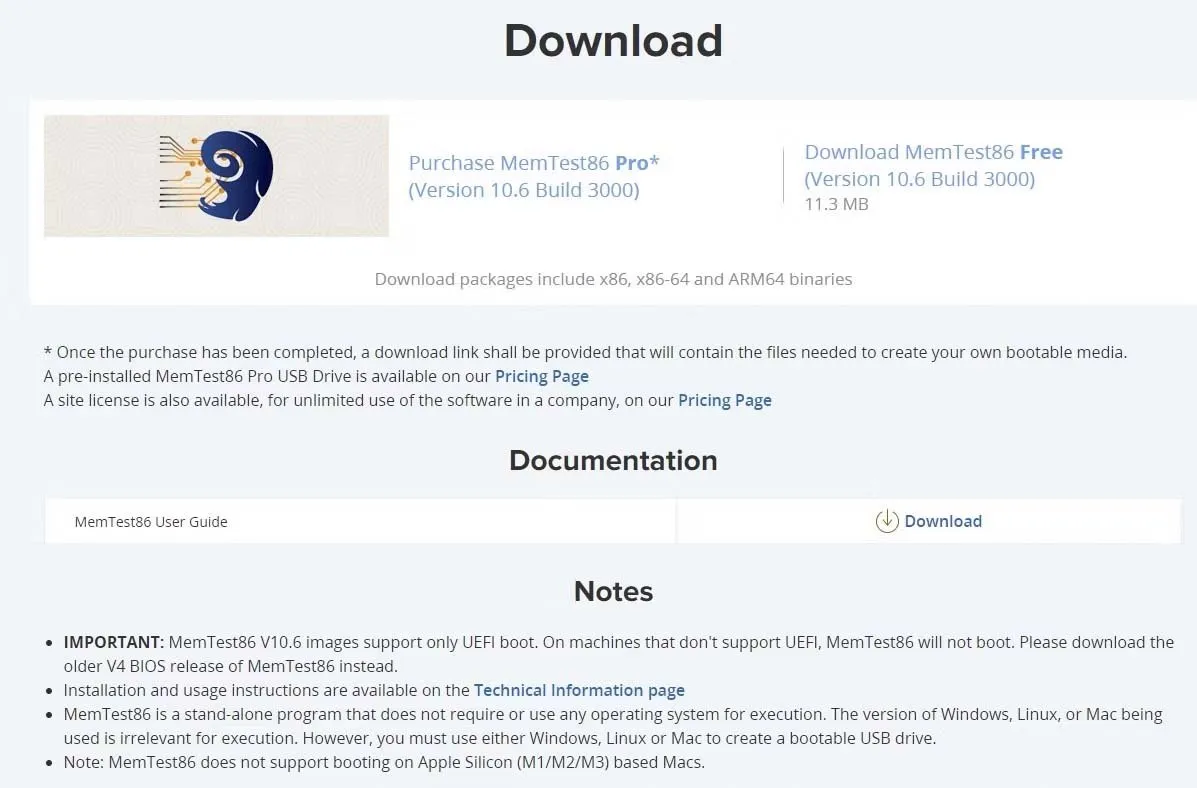Open Pricing Page link for pre-installed USB drive

pyautogui.click(x=541, y=376)
